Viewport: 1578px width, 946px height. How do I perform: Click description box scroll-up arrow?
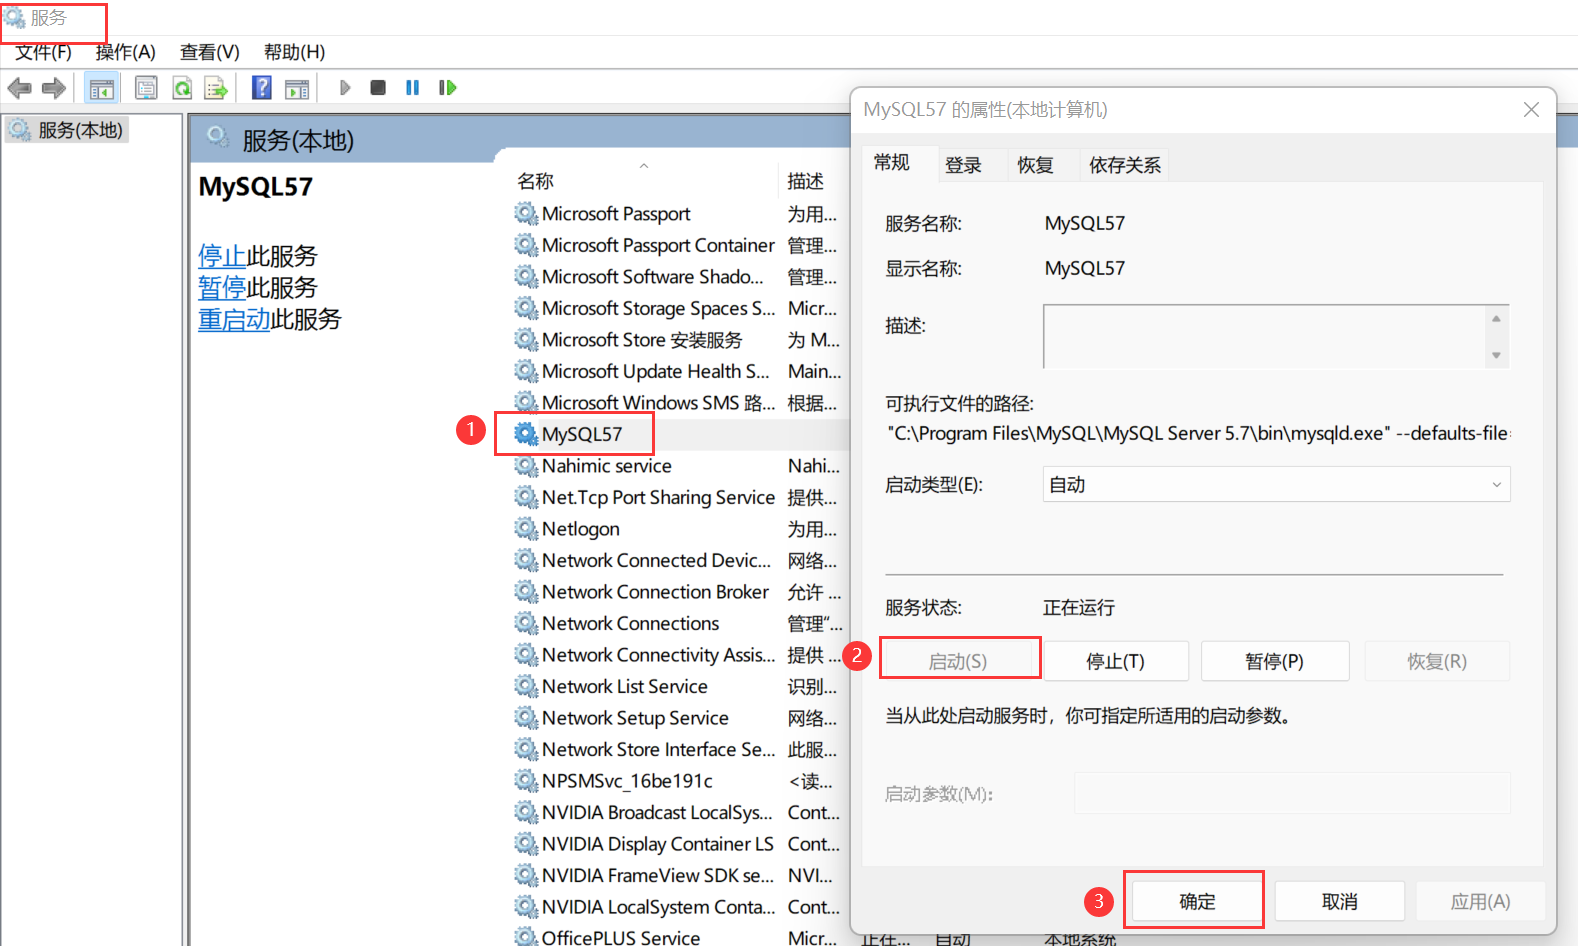coord(1496,319)
